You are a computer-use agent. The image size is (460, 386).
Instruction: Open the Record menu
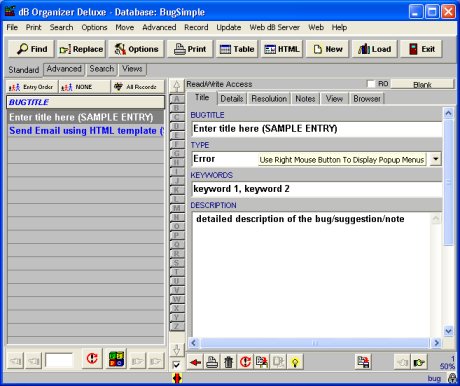pos(196,27)
